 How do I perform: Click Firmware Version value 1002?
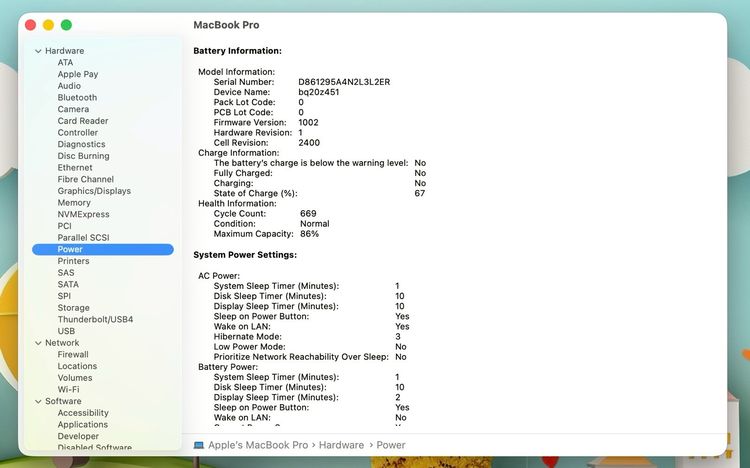pyautogui.click(x=308, y=123)
